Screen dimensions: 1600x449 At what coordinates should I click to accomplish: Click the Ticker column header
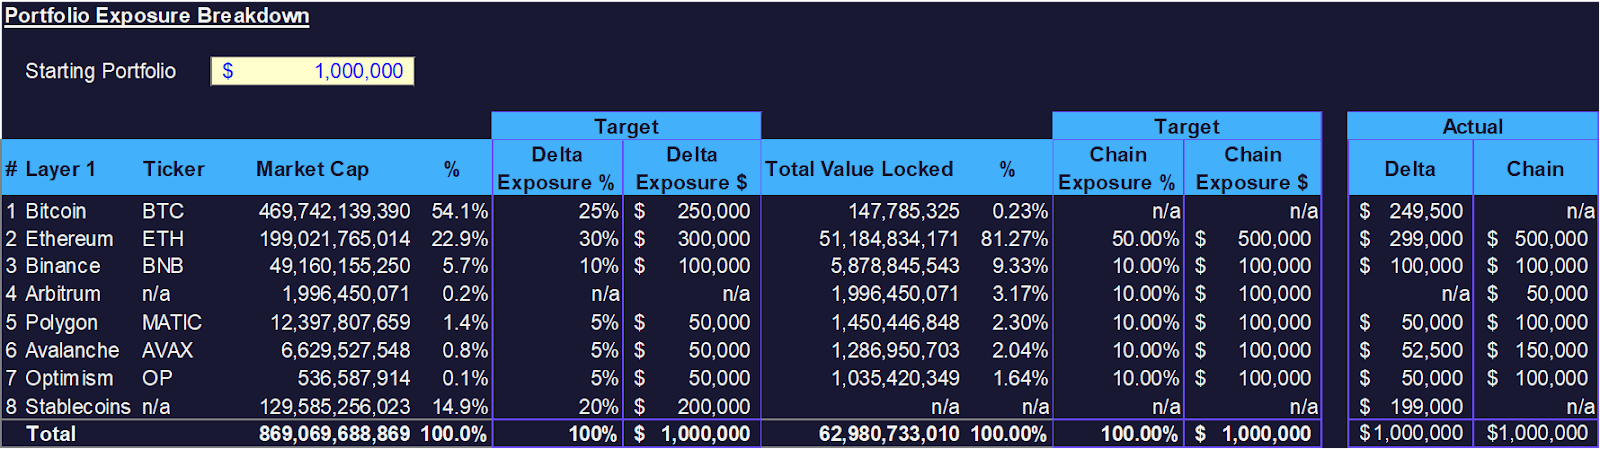(x=173, y=169)
